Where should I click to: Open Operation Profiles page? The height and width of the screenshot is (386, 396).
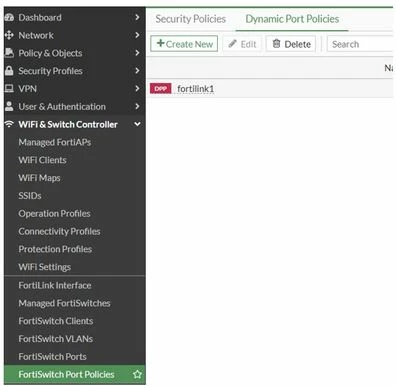[75, 213]
